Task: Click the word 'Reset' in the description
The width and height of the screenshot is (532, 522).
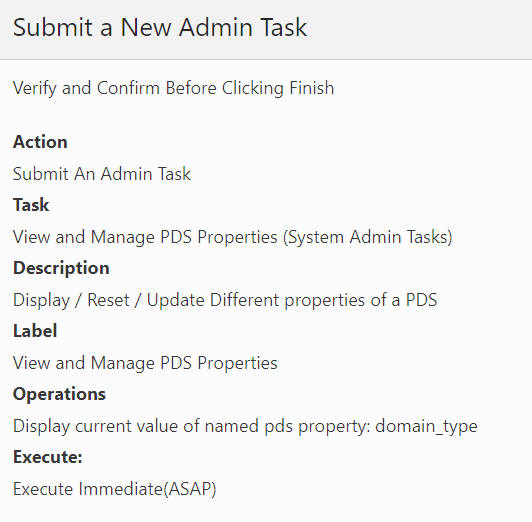Action: coord(108,300)
